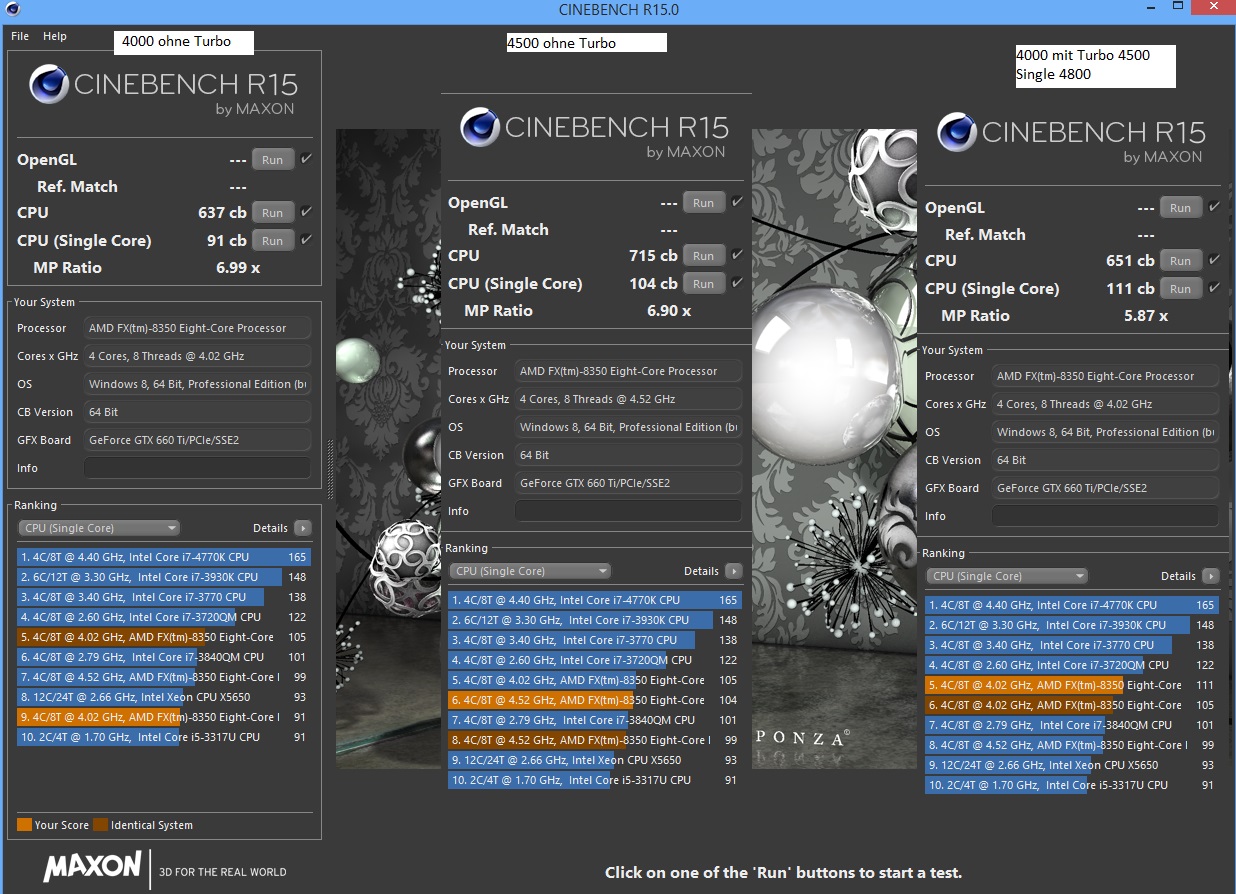Select orange ranking row scoring 104 in the 715 cb panel
The image size is (1236, 894).
595,700
